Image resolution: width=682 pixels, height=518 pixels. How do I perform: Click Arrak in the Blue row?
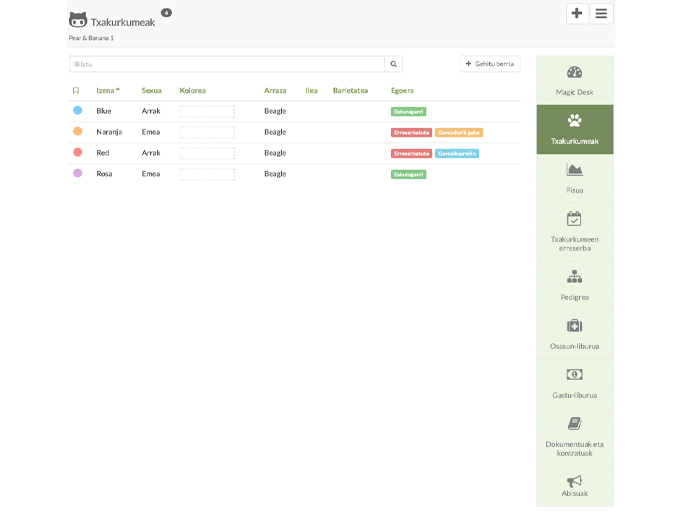[x=151, y=111]
